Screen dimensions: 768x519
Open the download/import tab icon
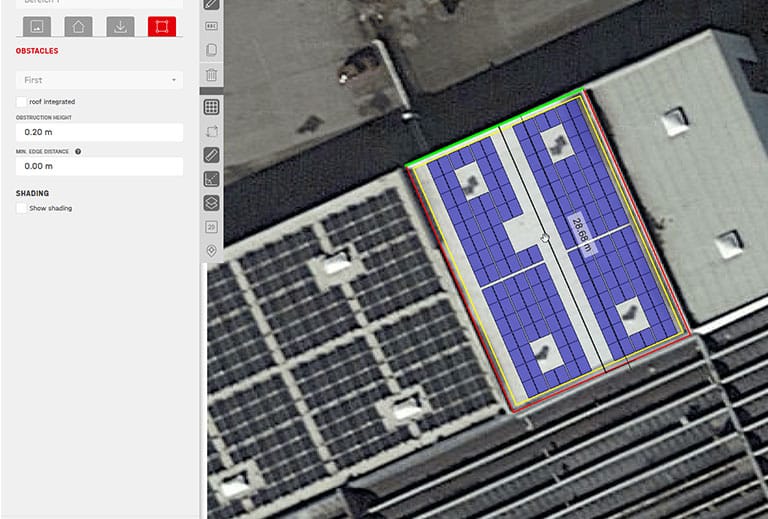(x=120, y=26)
